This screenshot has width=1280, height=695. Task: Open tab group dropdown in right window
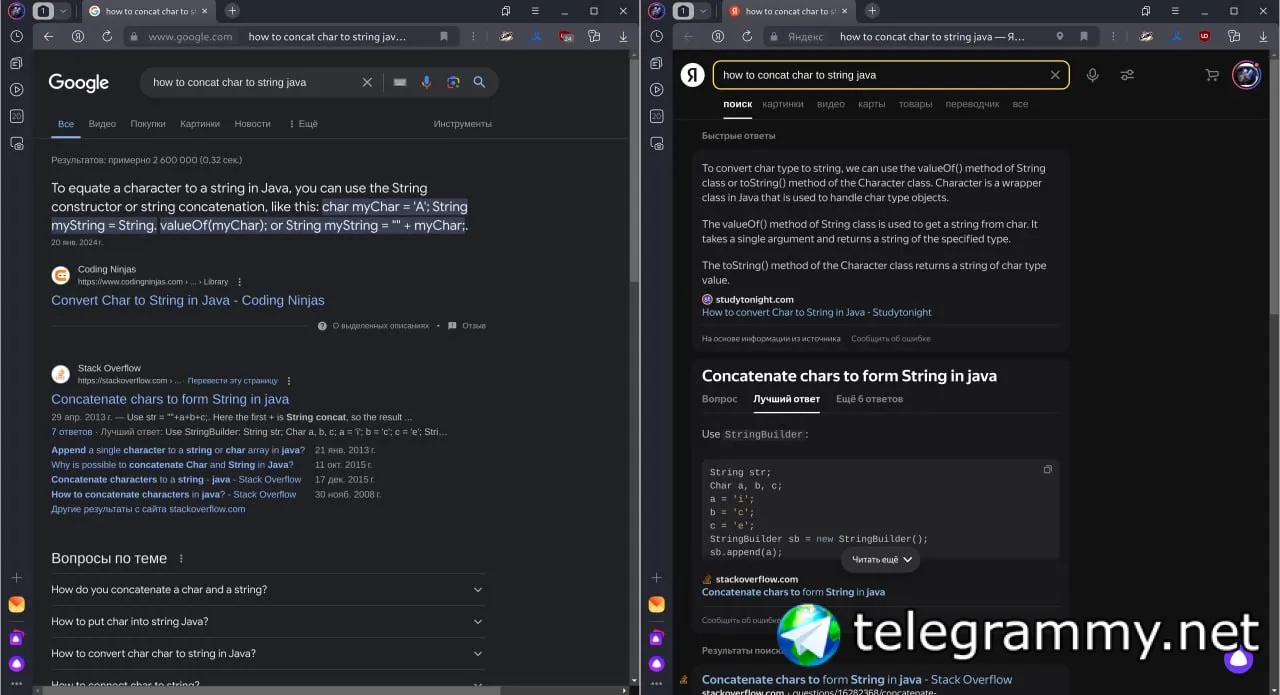(703, 11)
